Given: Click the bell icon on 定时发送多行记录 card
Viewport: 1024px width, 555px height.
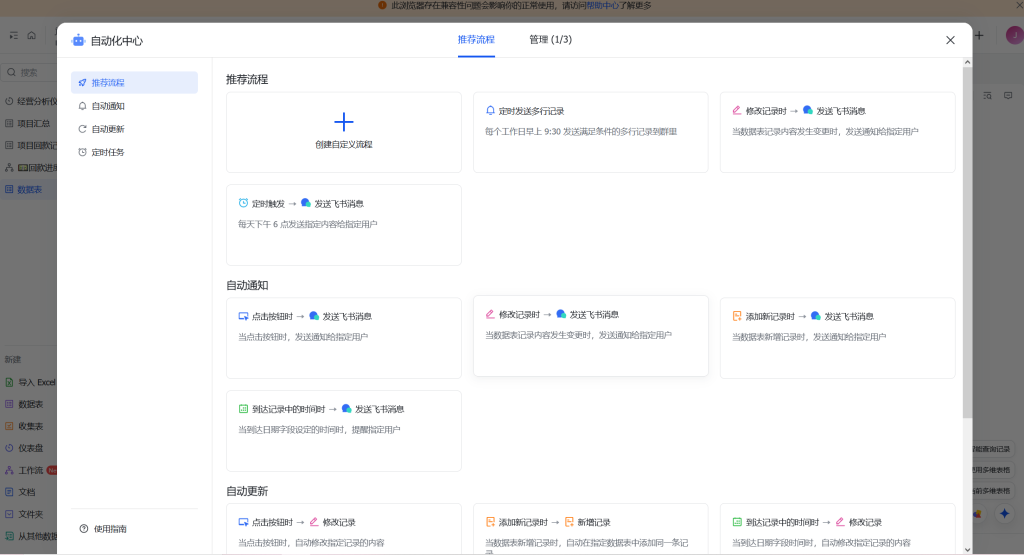Looking at the screenshot, I should coord(490,110).
